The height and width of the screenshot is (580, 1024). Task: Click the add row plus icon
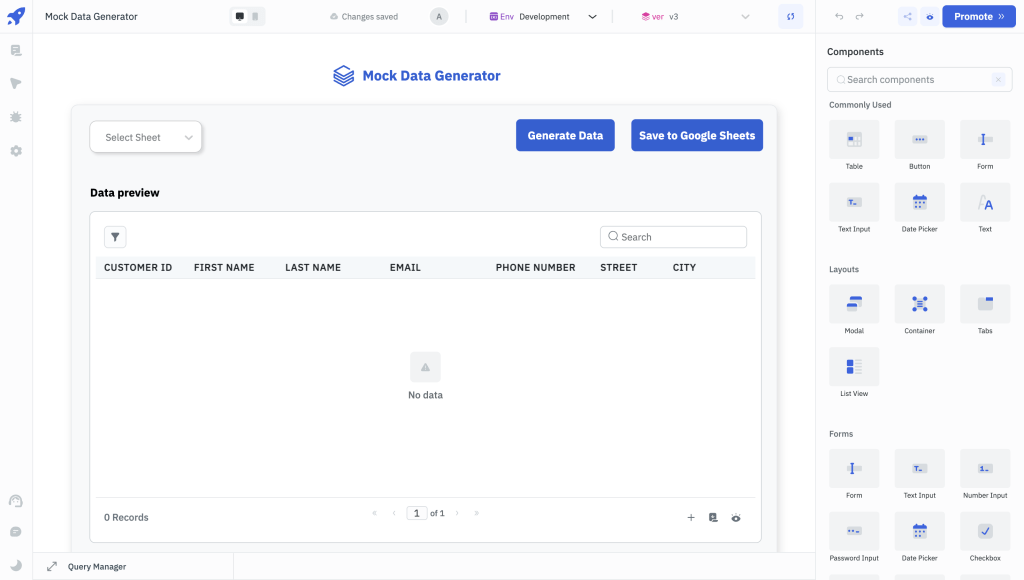point(691,518)
